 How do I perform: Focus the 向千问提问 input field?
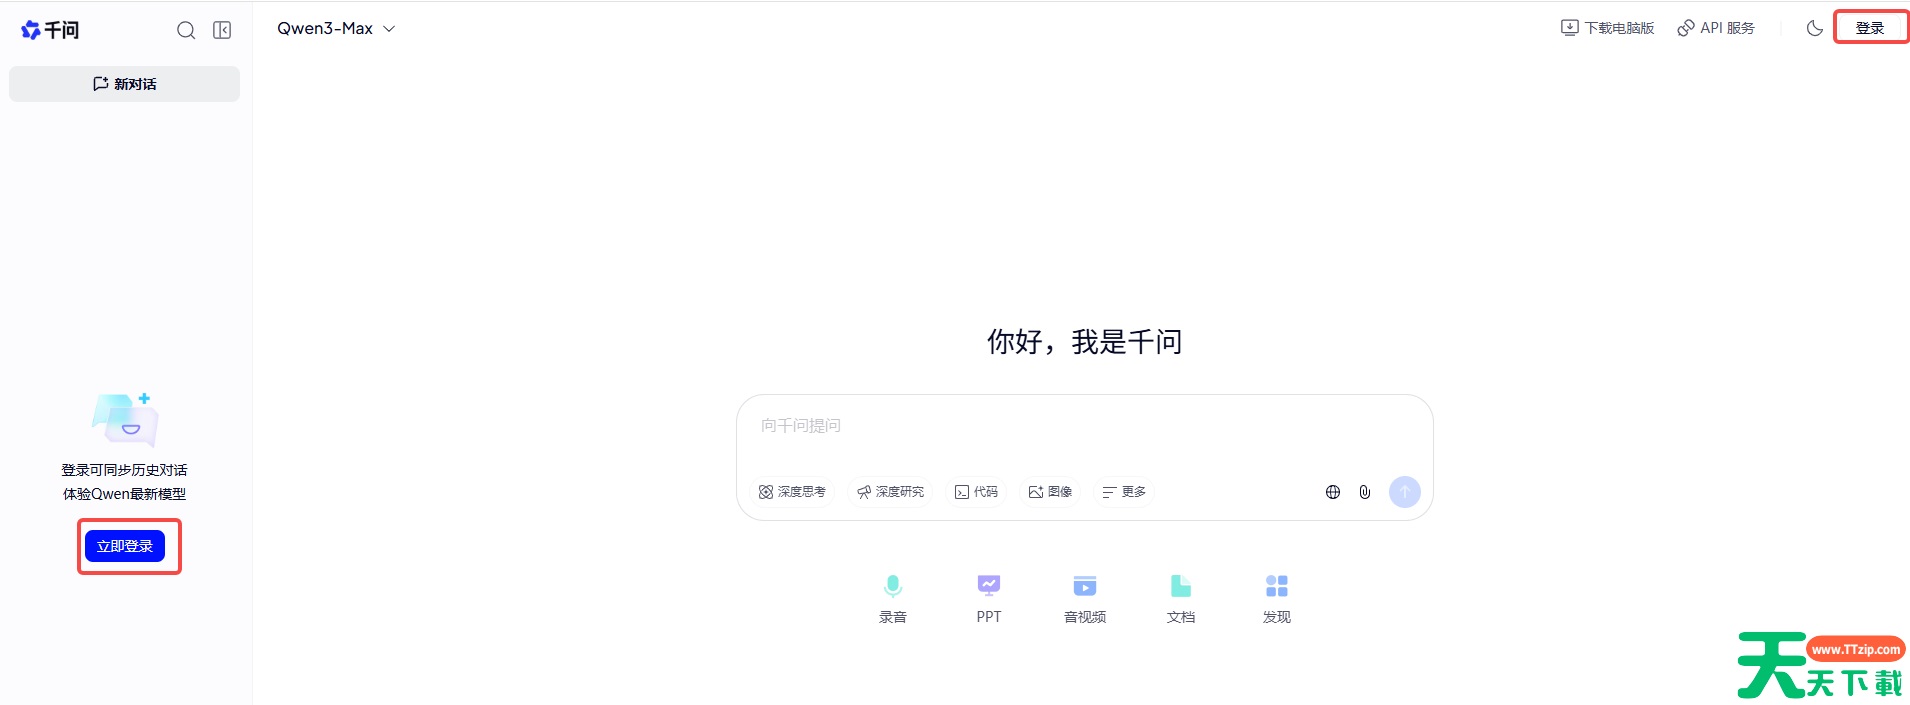click(1084, 426)
